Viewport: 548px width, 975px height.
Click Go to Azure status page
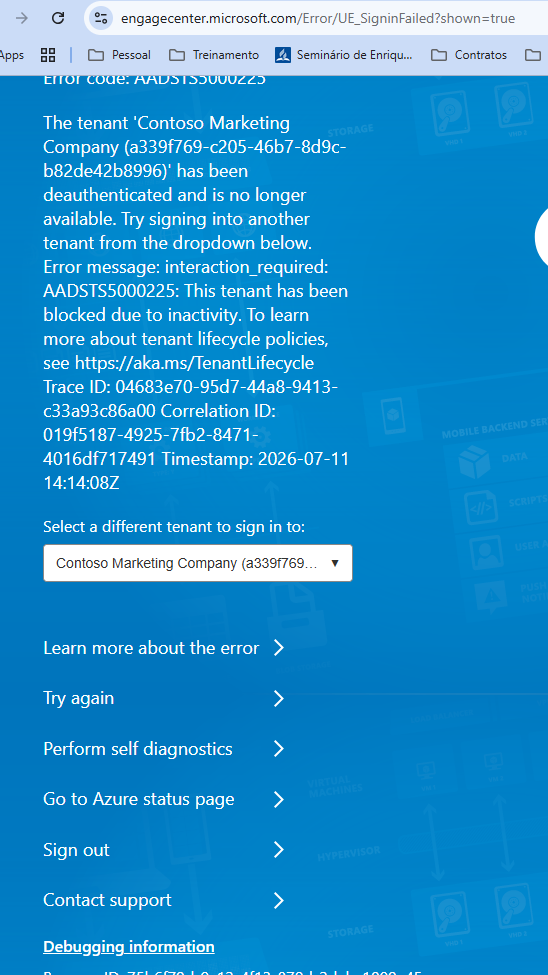click(139, 799)
